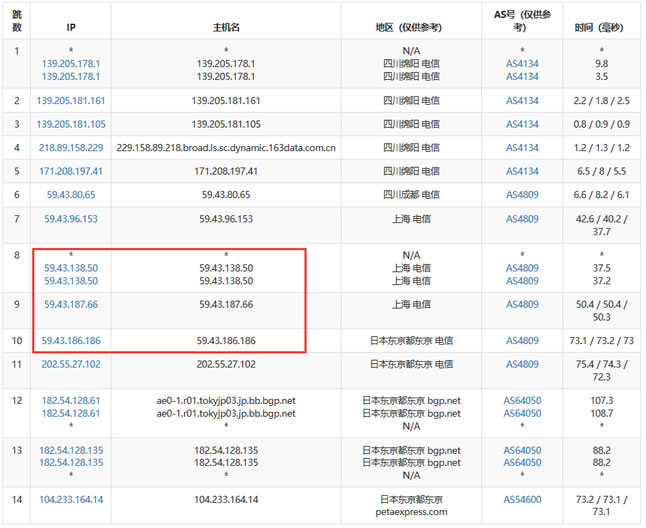Select the time cell 73.2 / 73.1 / 73.1
Image resolution: width=646 pixels, height=528 pixels.
point(602,505)
